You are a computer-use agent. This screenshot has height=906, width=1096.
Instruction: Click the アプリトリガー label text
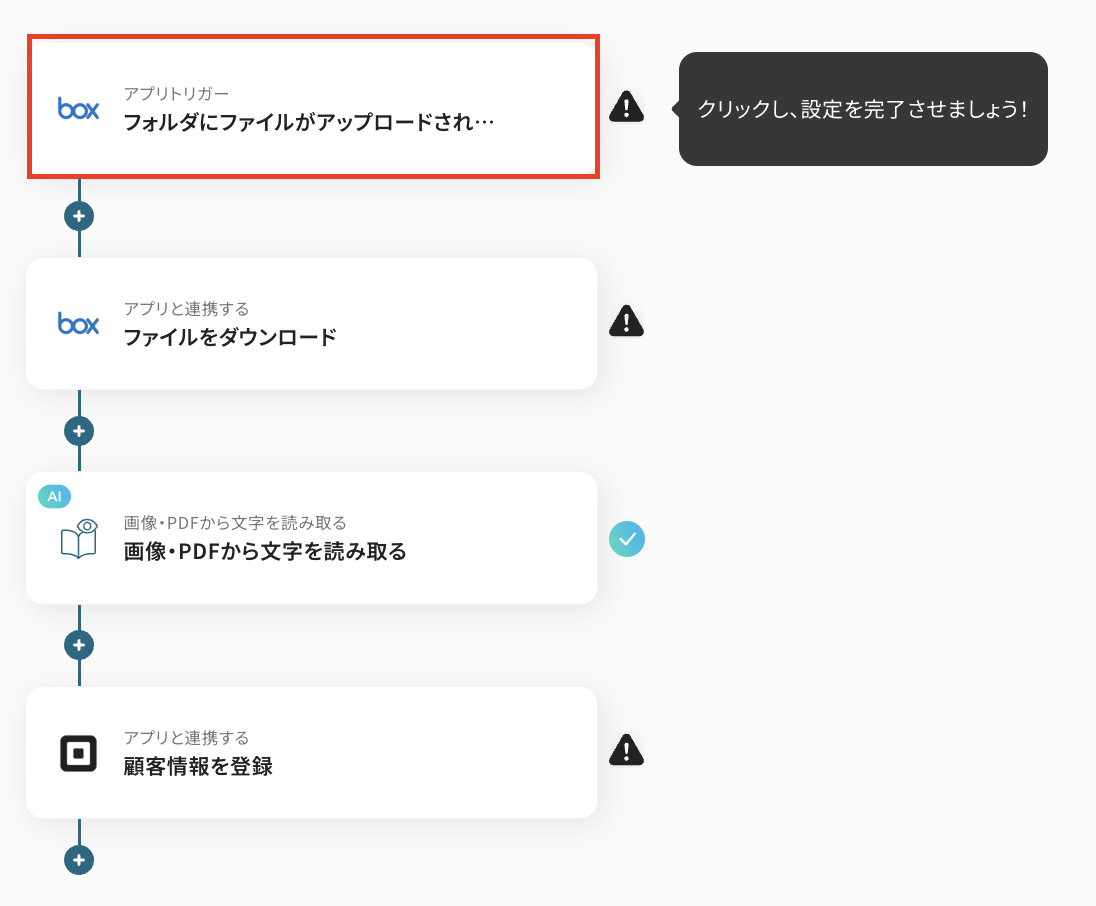tap(176, 94)
